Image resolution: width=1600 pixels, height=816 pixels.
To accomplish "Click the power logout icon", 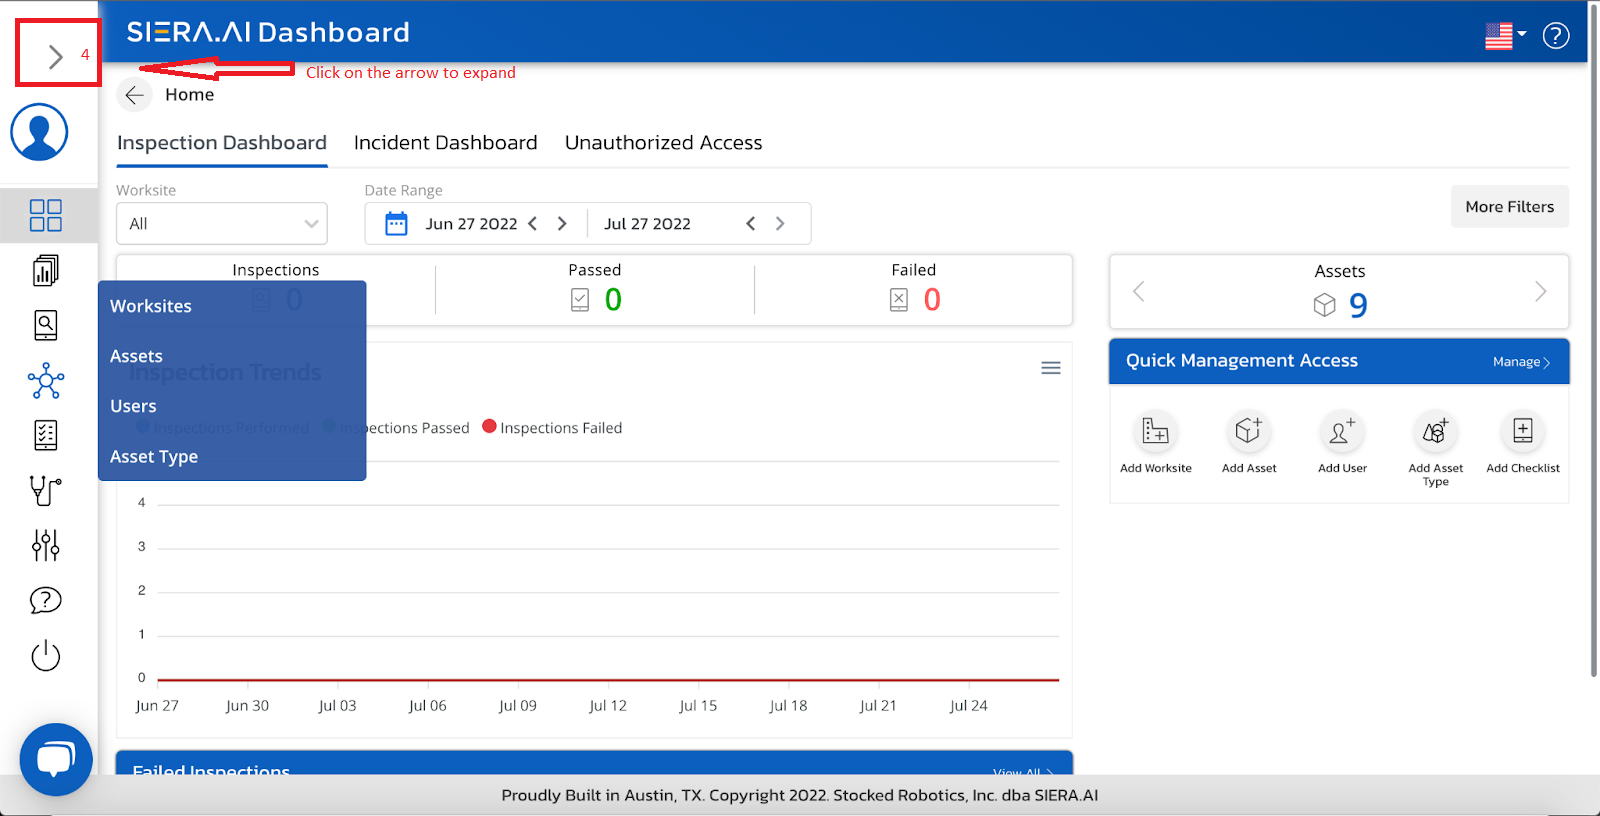I will pyautogui.click(x=46, y=656).
